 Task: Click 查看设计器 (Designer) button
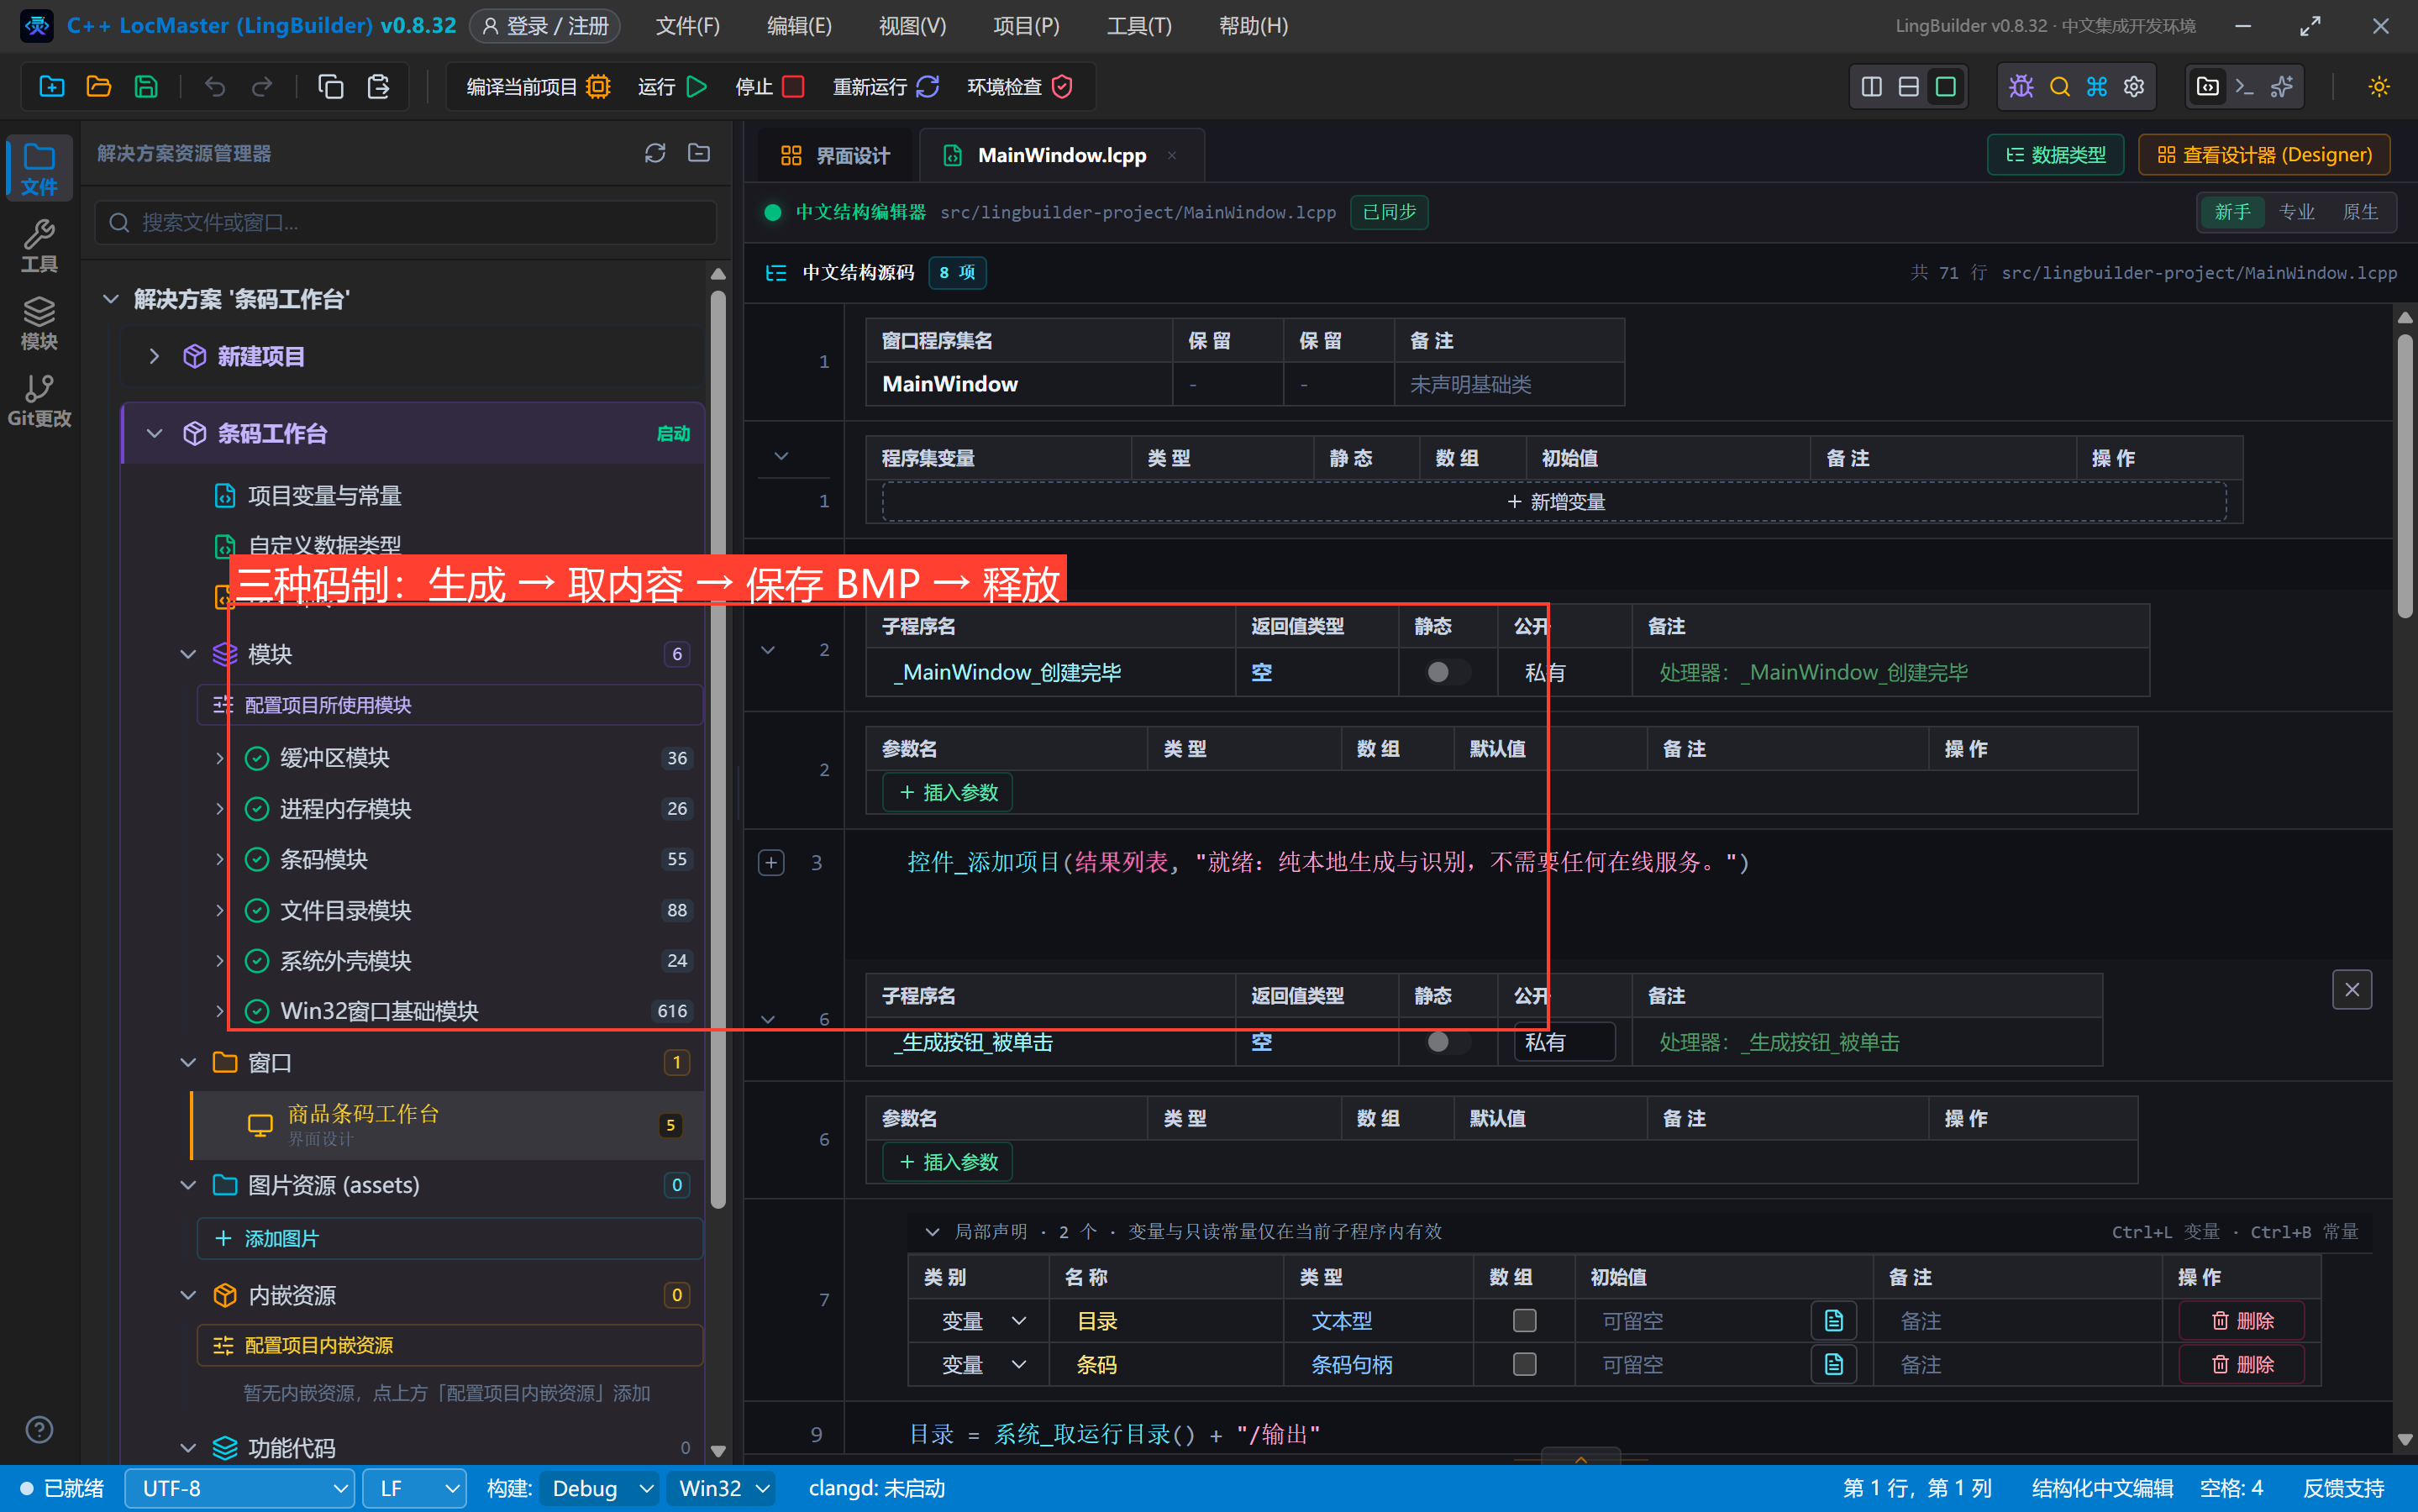(x=2263, y=155)
